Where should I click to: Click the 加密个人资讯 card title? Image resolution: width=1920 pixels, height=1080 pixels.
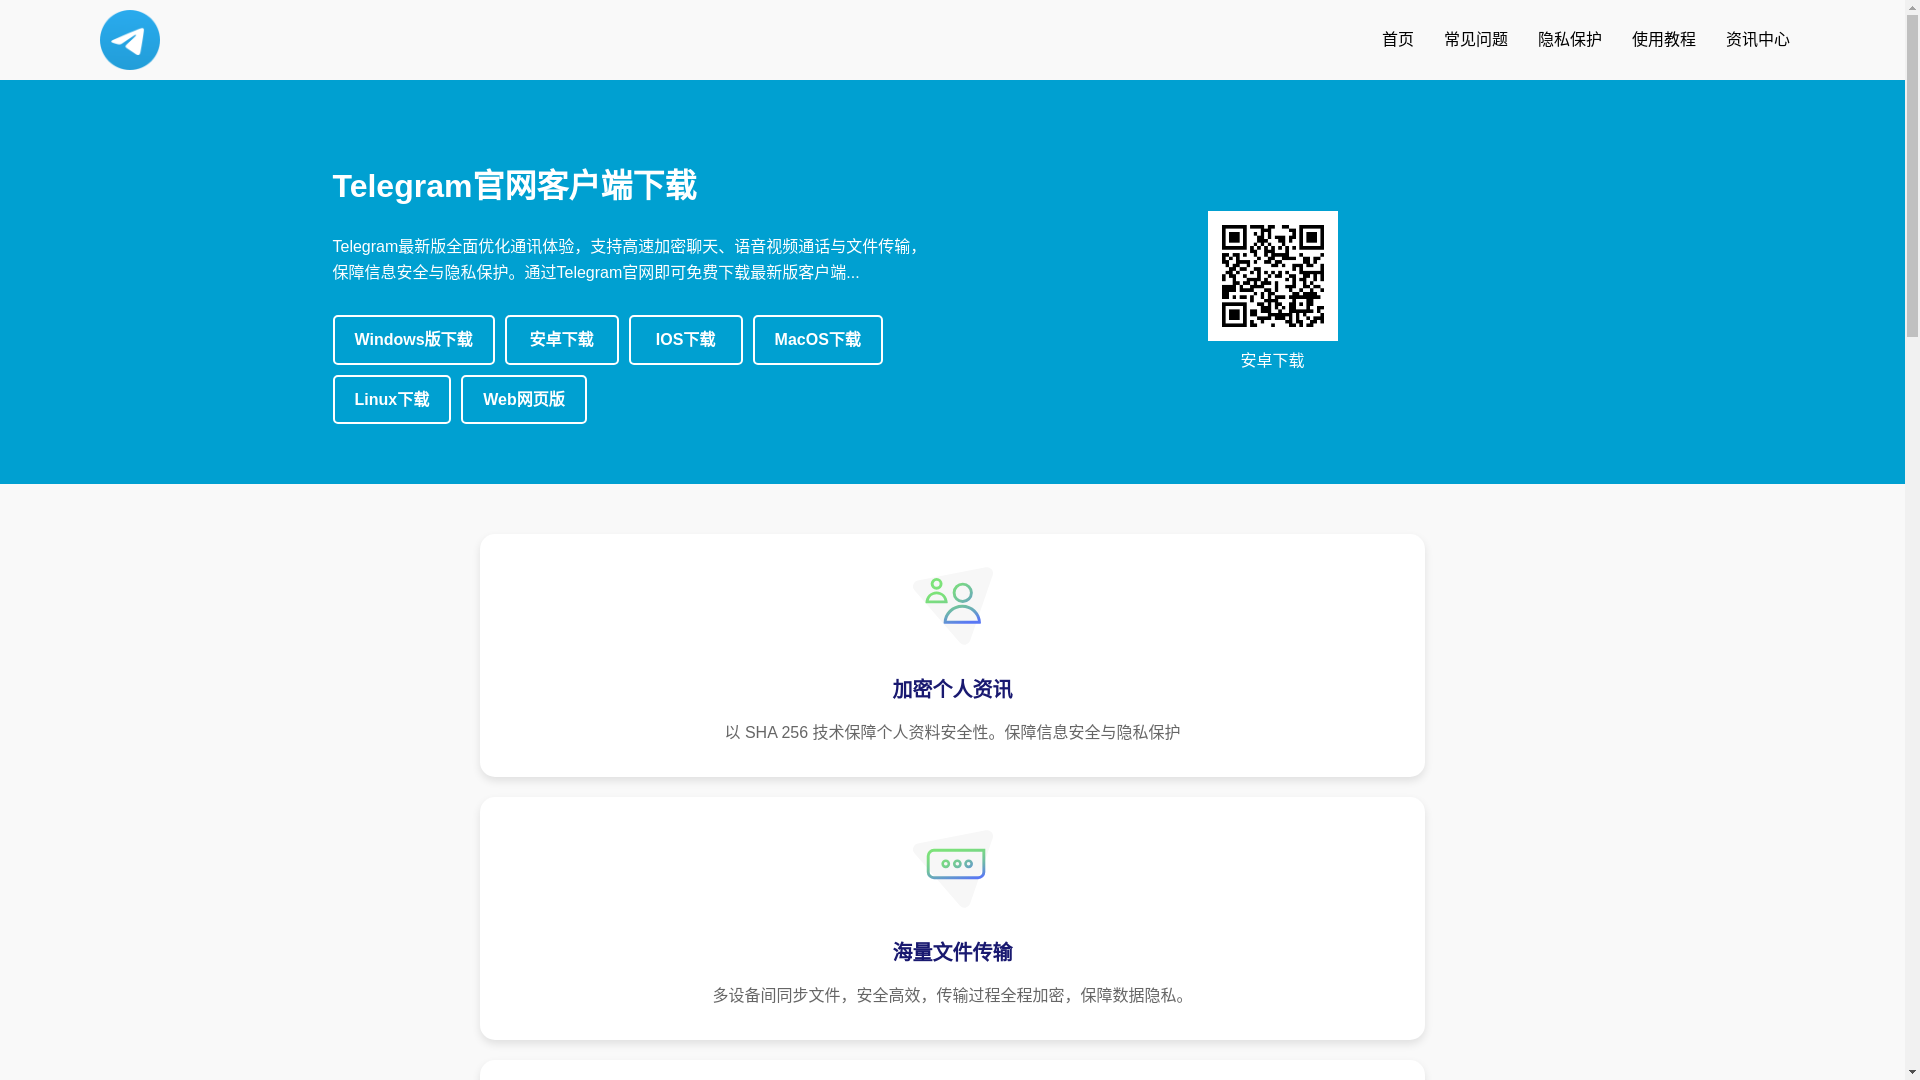(x=952, y=689)
